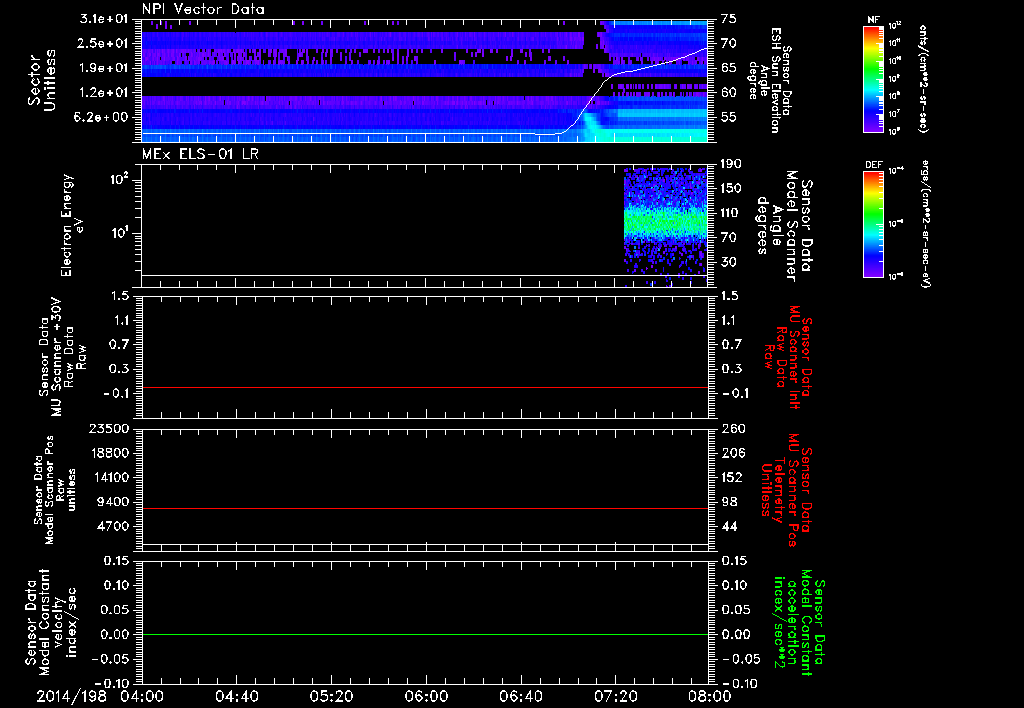This screenshot has height=708, width=1024.
Task: Click the 'Model Scanner Pos Raw unitless' axis label
Action: click(55, 490)
